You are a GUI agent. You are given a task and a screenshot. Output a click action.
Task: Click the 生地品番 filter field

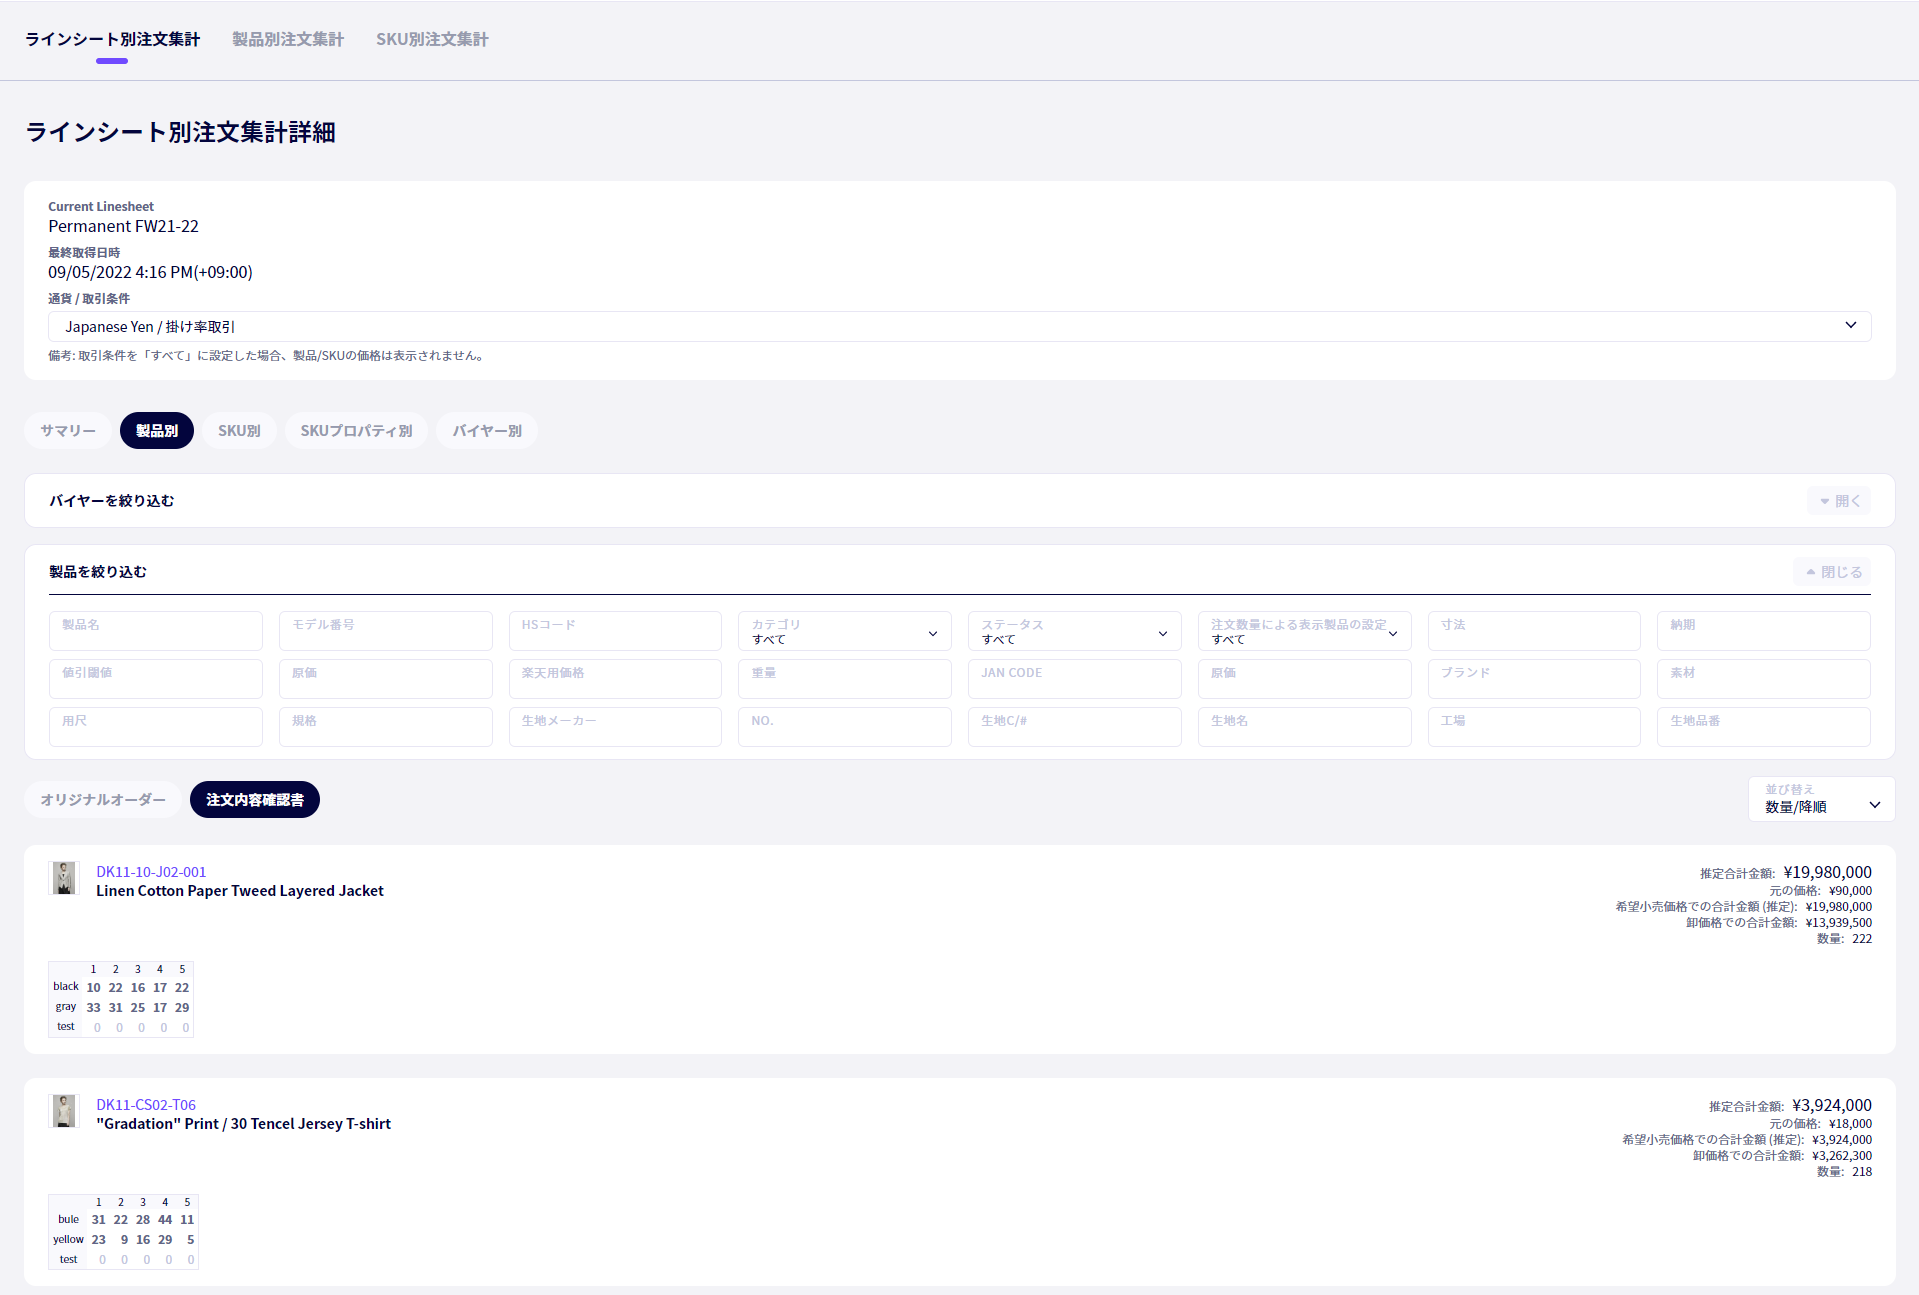[x=1764, y=727]
